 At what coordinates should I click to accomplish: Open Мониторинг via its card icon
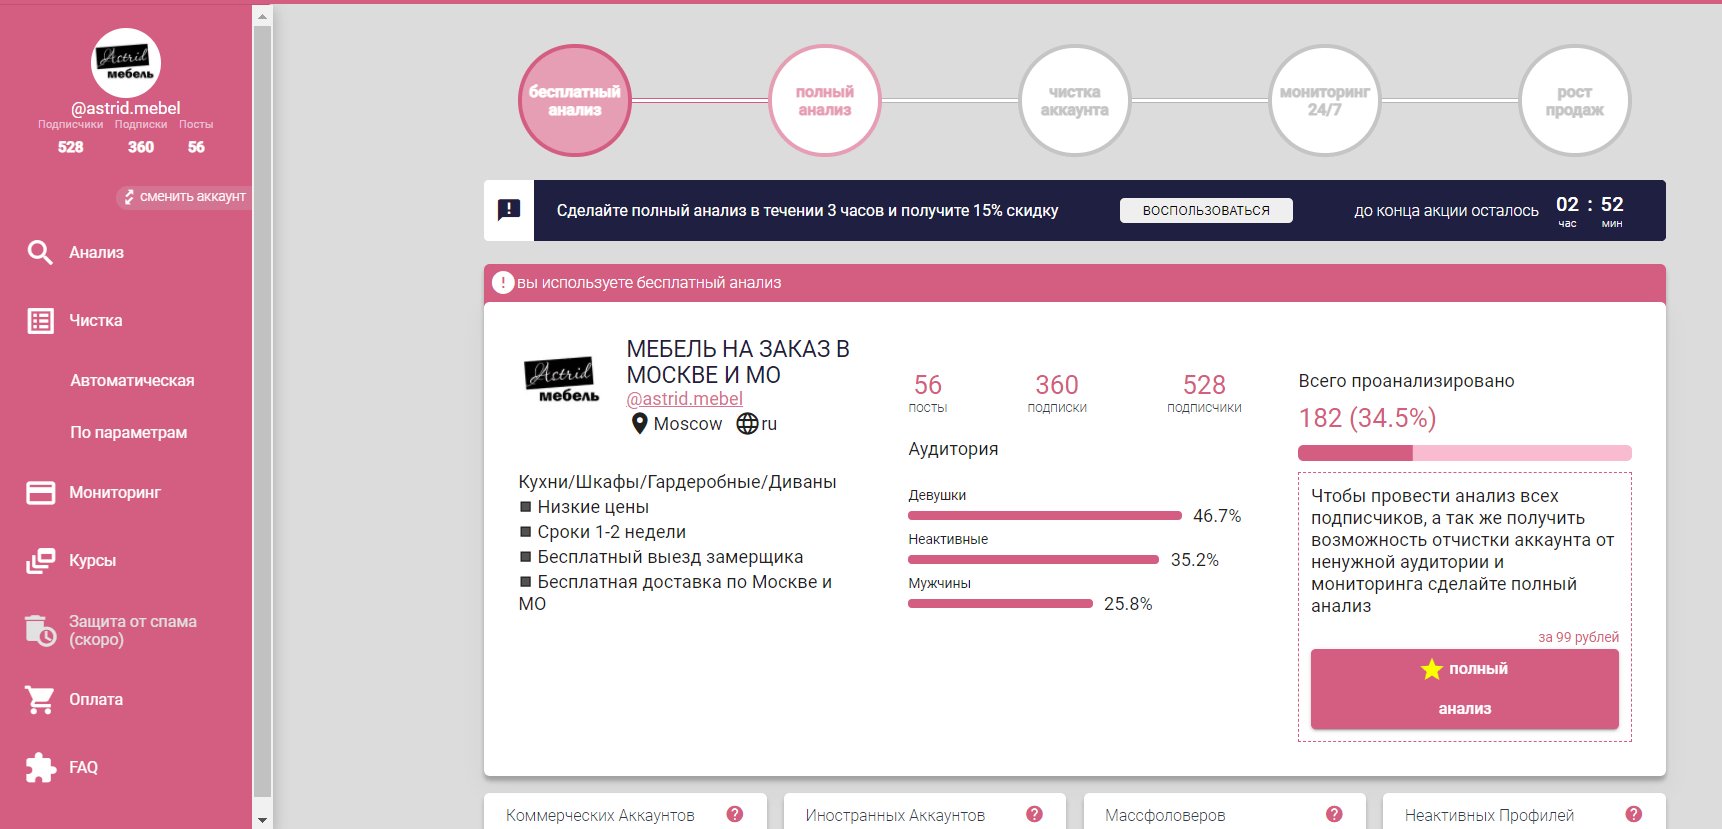click(x=40, y=493)
